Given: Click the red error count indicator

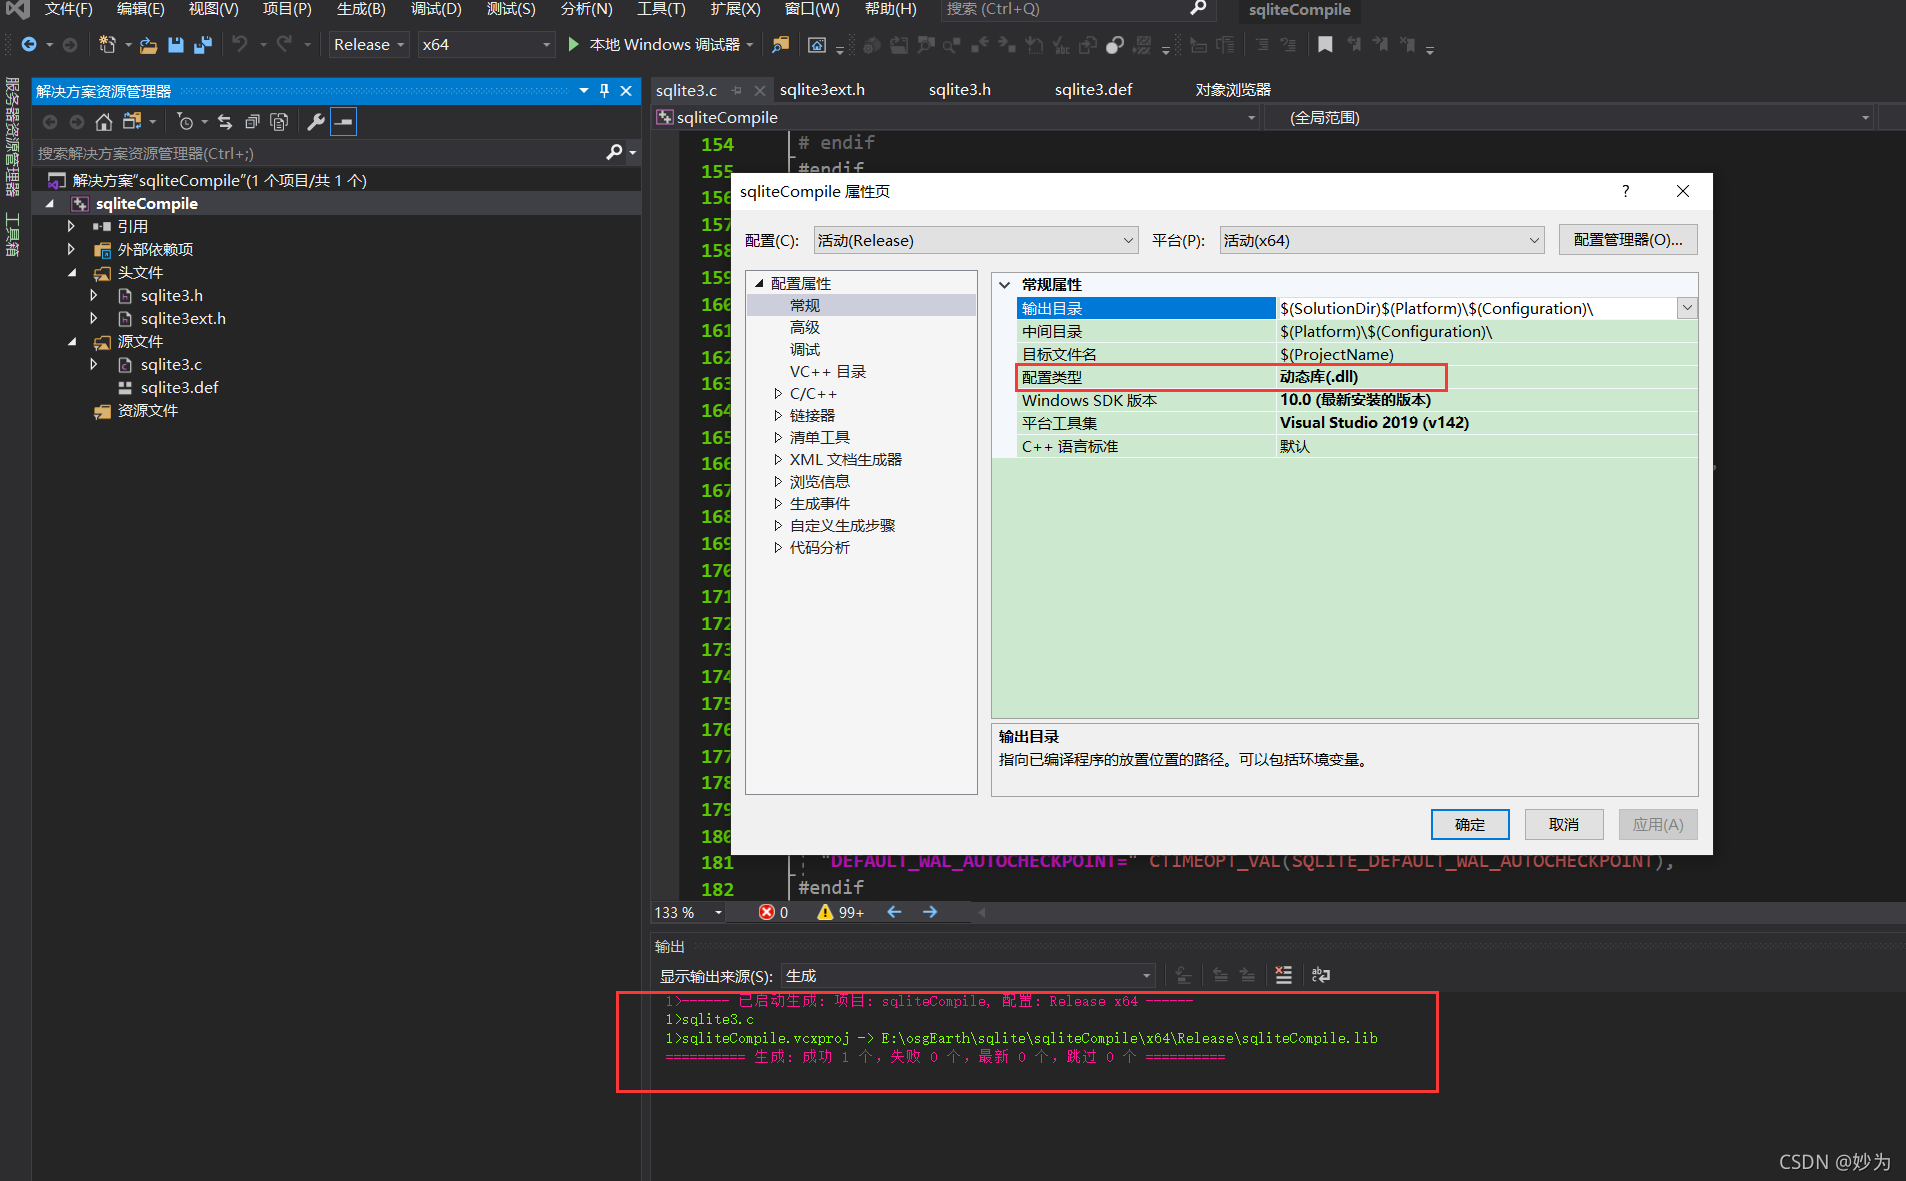Looking at the screenshot, I should (x=773, y=912).
